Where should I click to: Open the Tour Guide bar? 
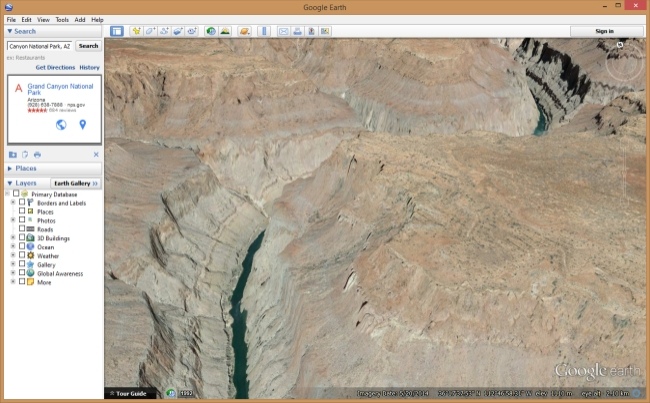[x=130, y=393]
